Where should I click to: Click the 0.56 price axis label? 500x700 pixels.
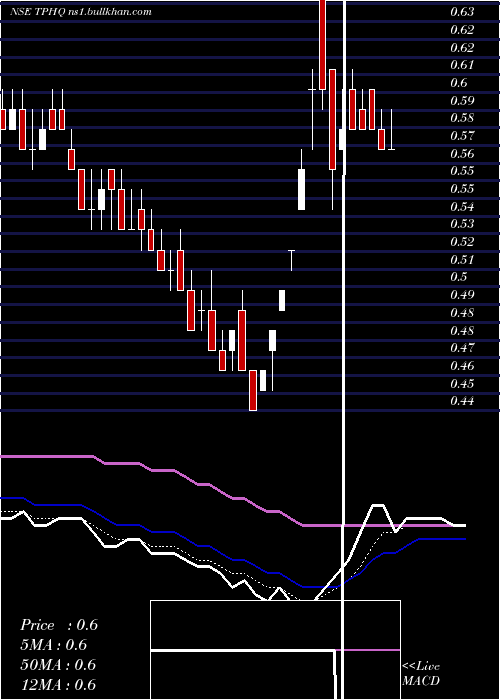click(462, 154)
